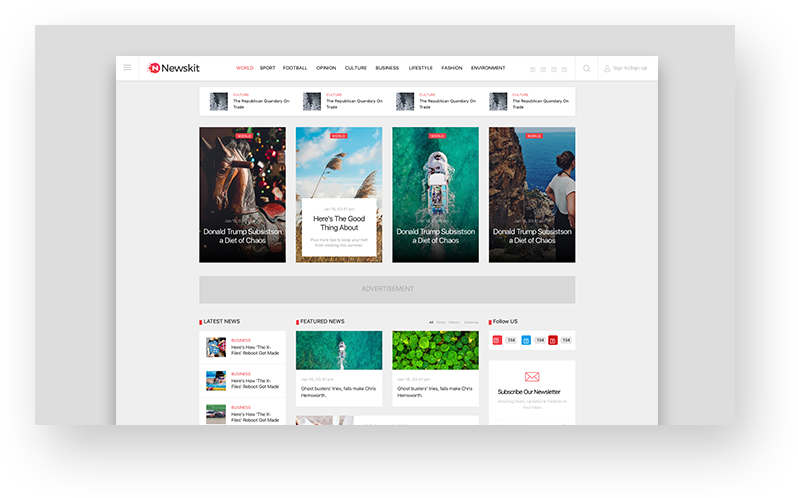Click the red Follow Us social icon

click(x=497, y=340)
